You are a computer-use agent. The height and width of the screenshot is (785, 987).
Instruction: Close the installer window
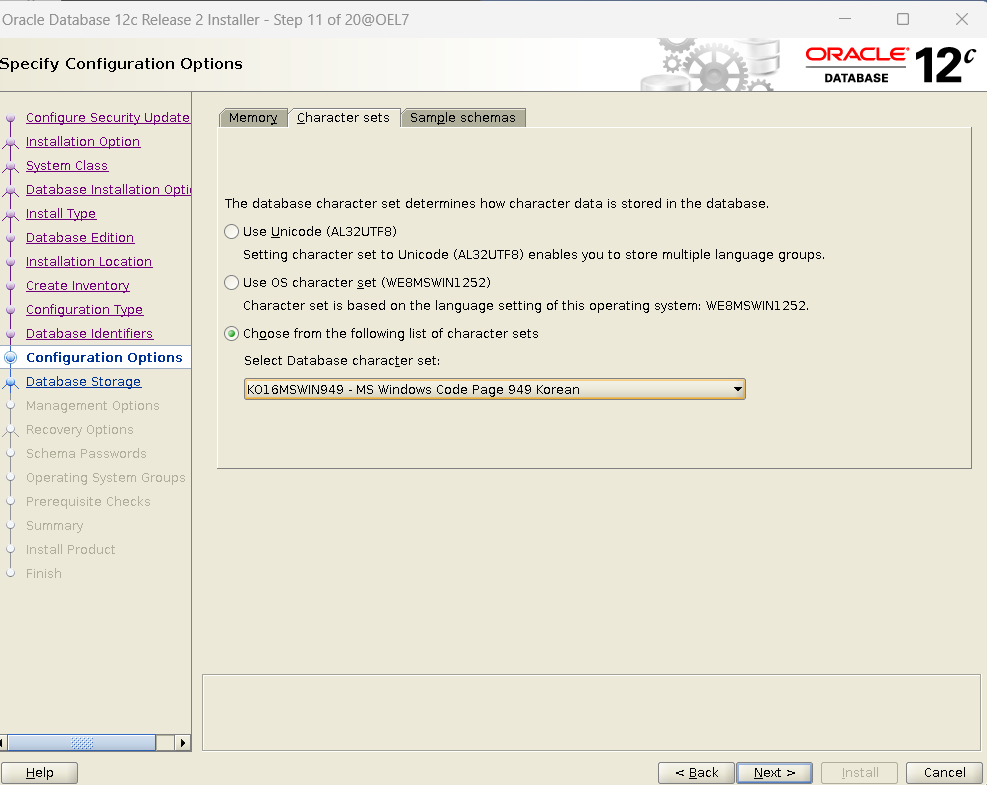click(961, 20)
